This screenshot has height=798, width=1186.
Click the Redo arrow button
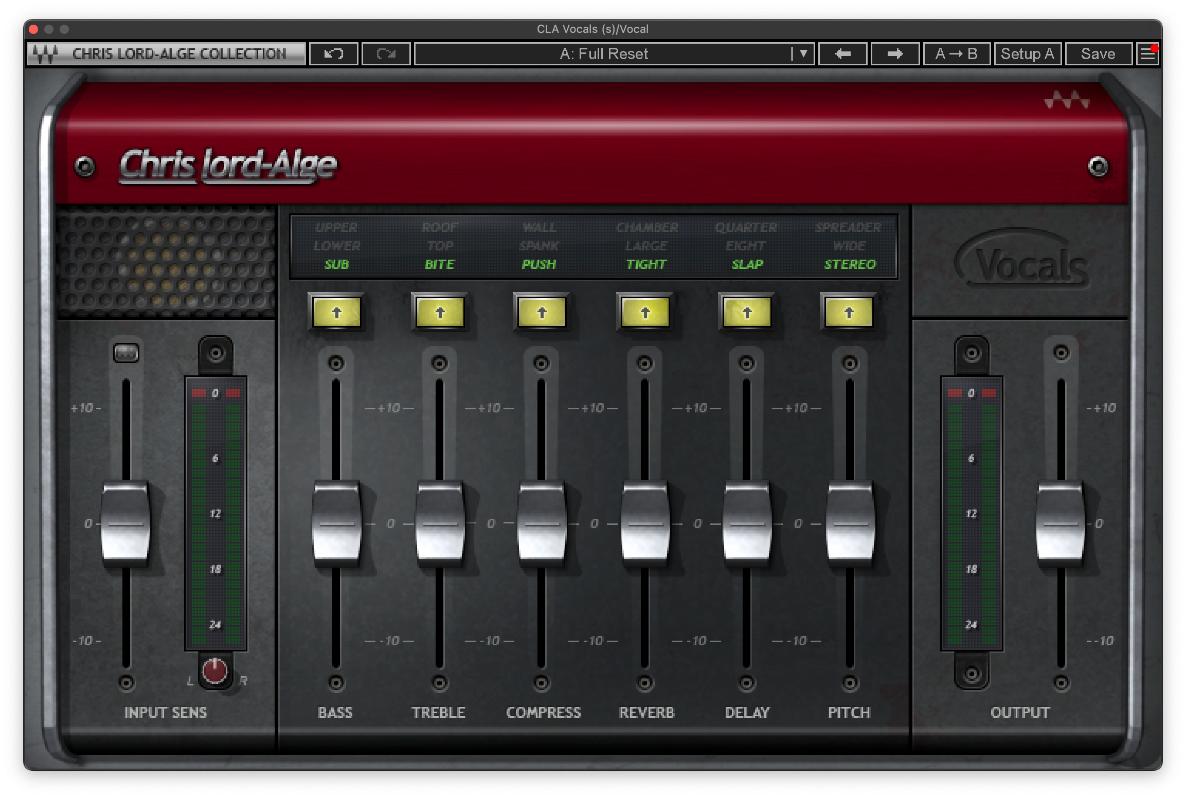386,54
